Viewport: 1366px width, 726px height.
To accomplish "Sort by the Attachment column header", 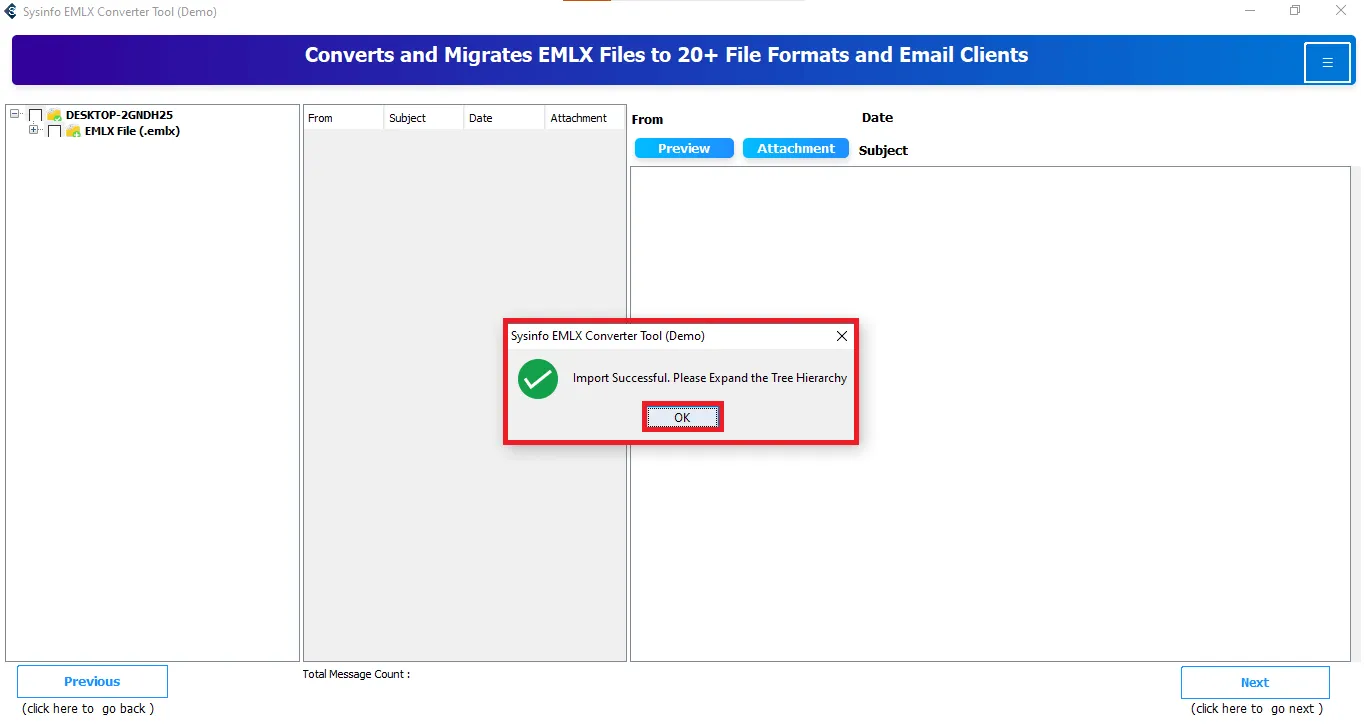I will tap(585, 118).
